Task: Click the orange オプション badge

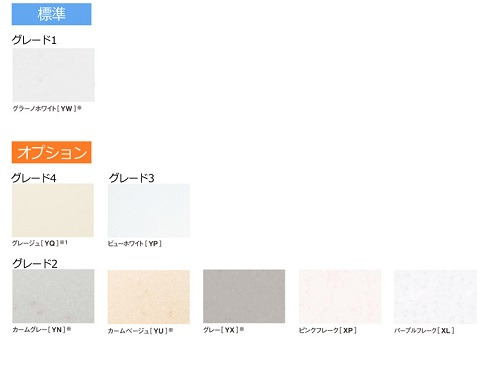Action: tap(52, 152)
